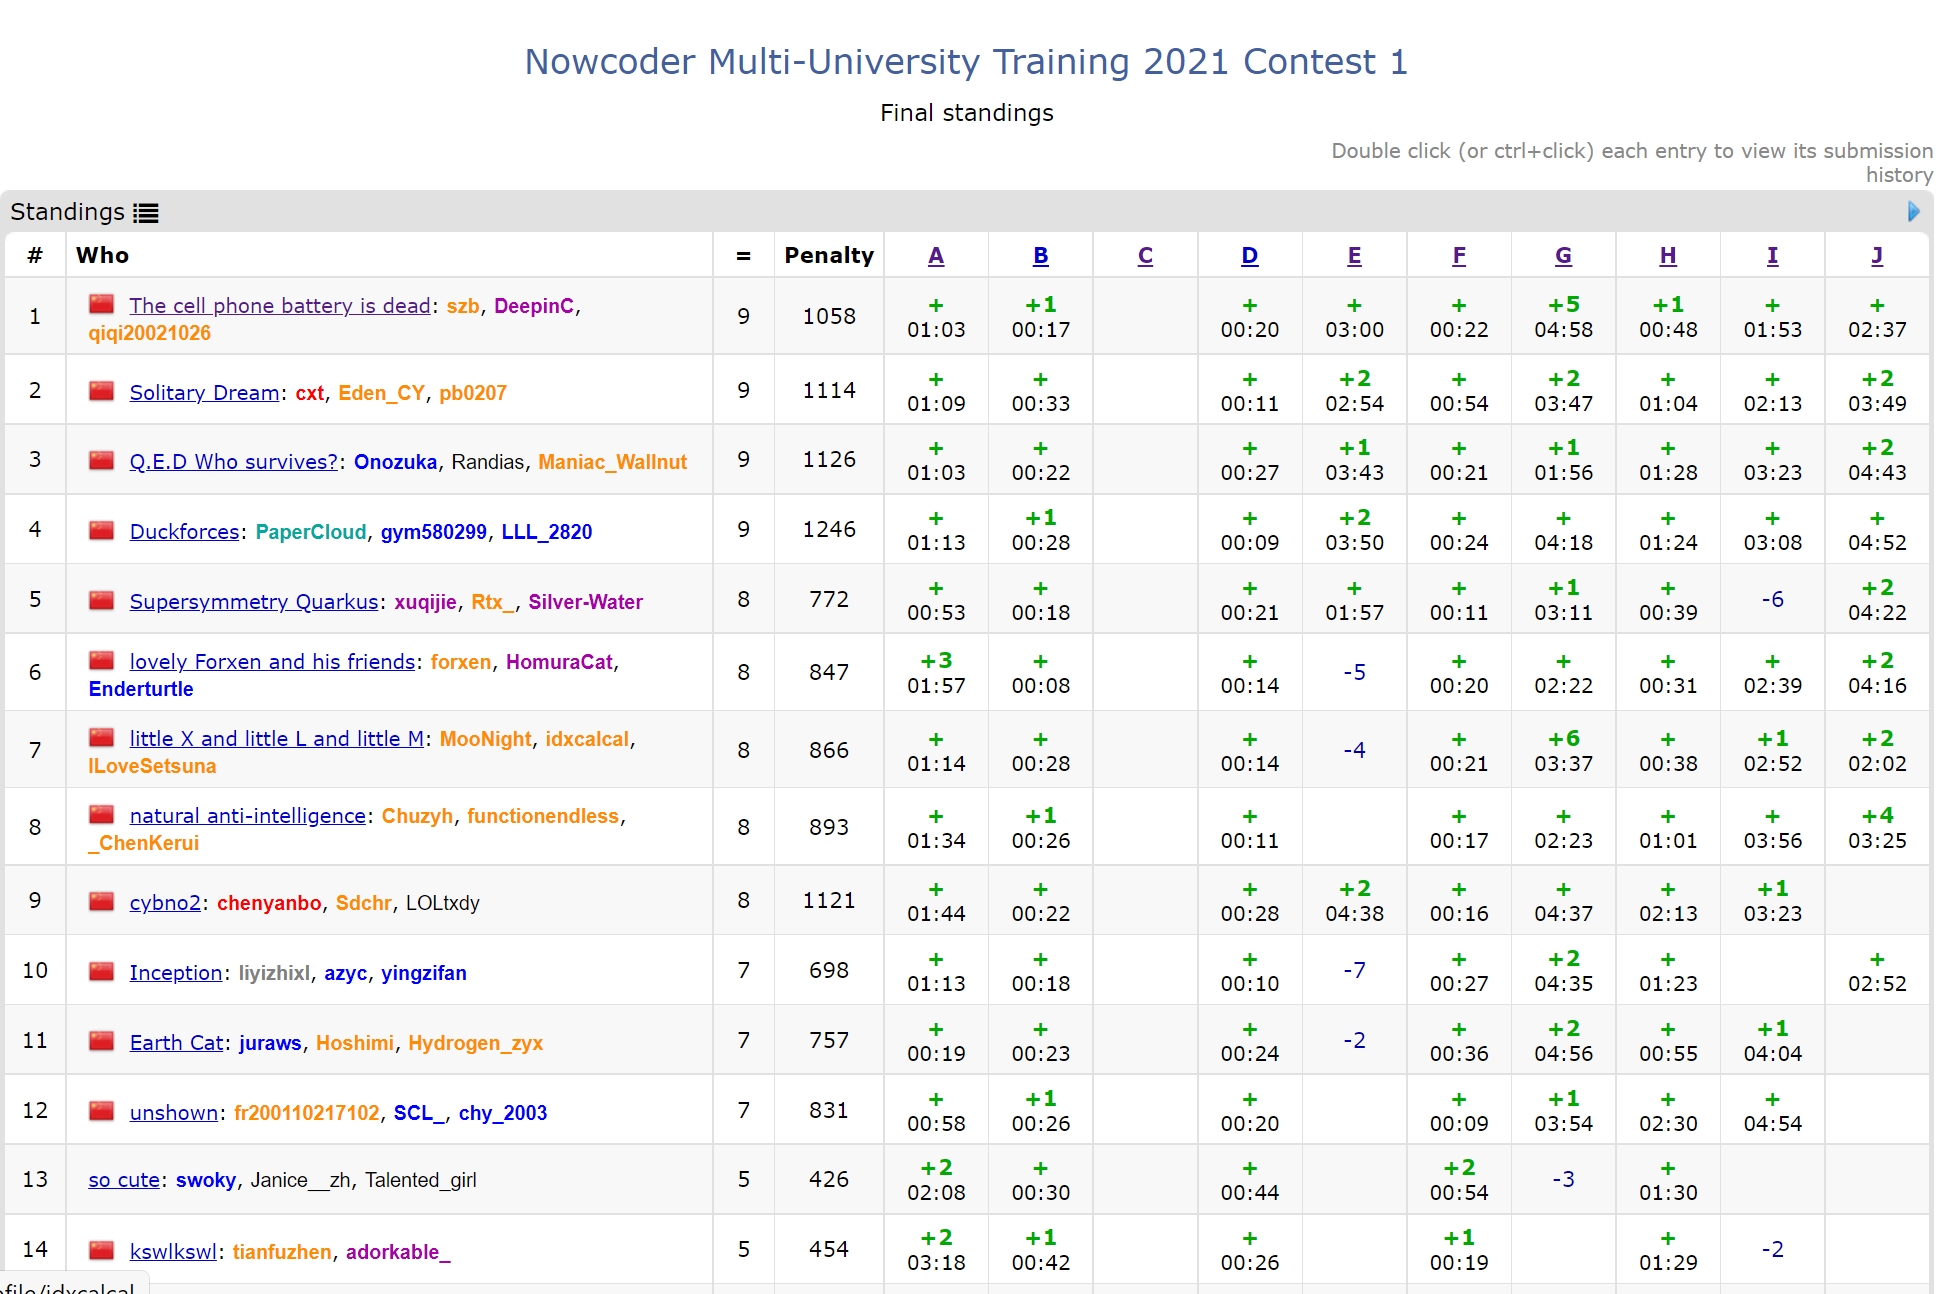Open the contest title link
The height and width of the screenshot is (1294, 1936).
966,62
